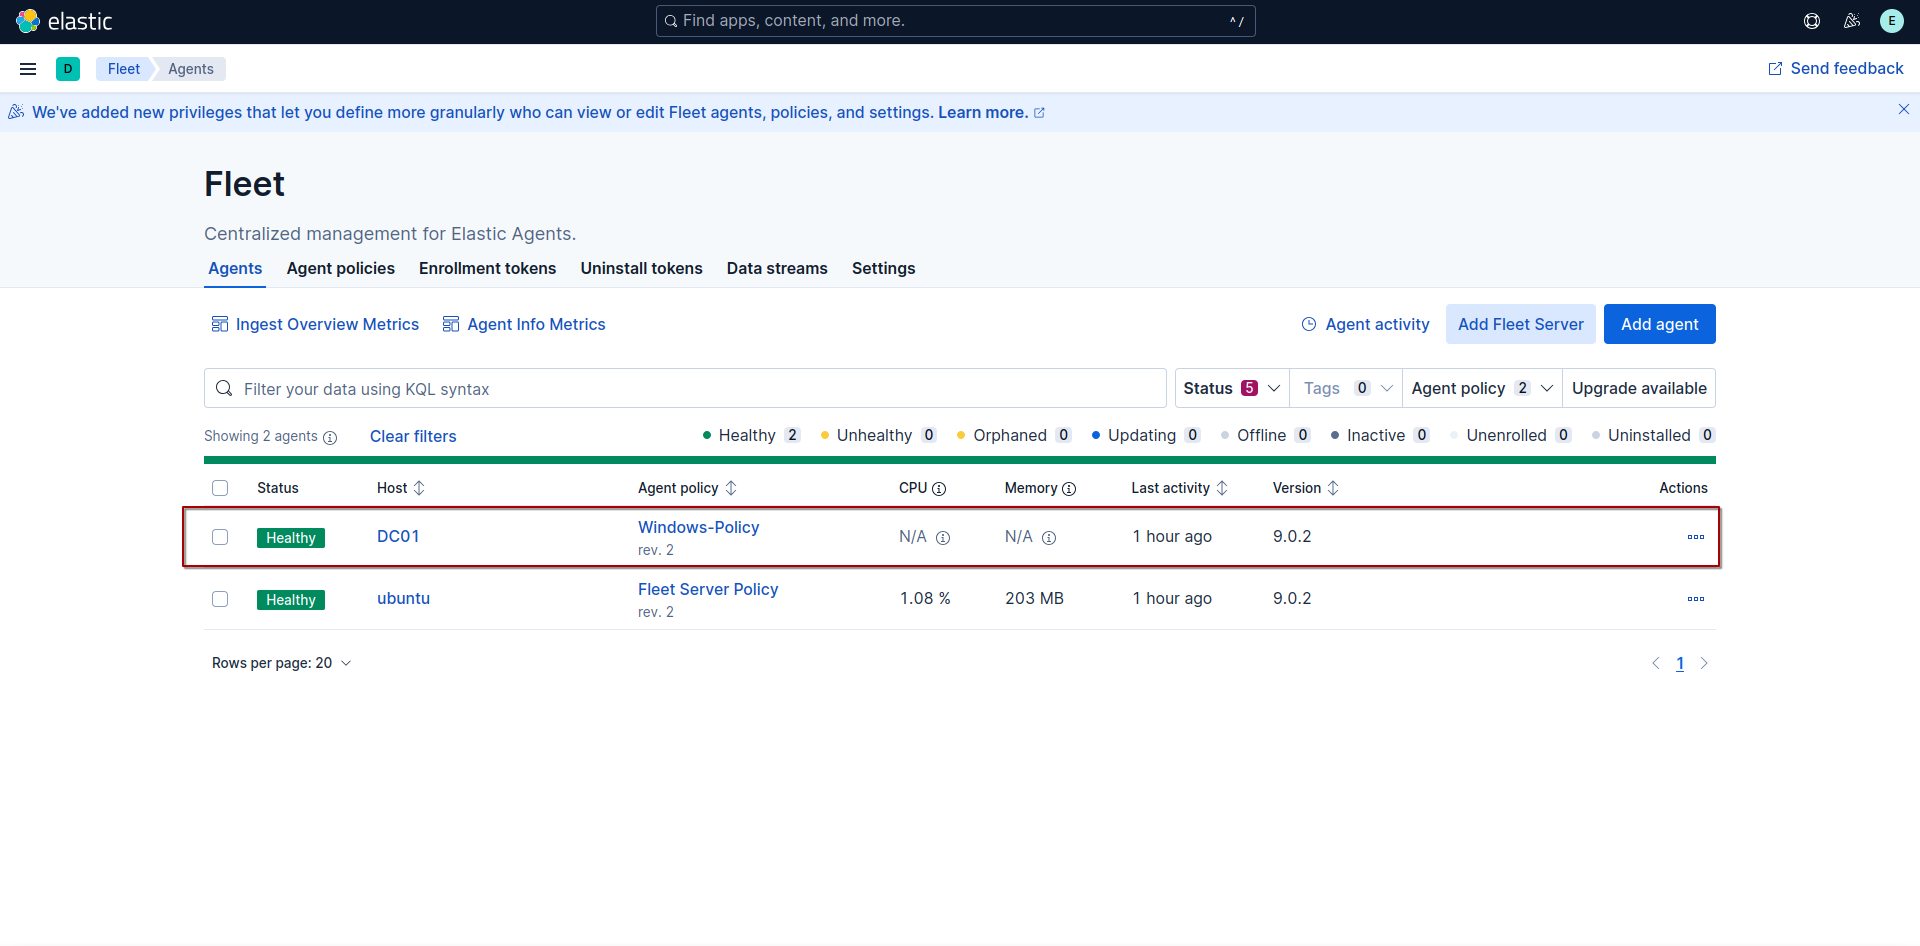Click ubuntu CPU value 1.08 %
This screenshot has height=946, width=1920.
click(925, 598)
